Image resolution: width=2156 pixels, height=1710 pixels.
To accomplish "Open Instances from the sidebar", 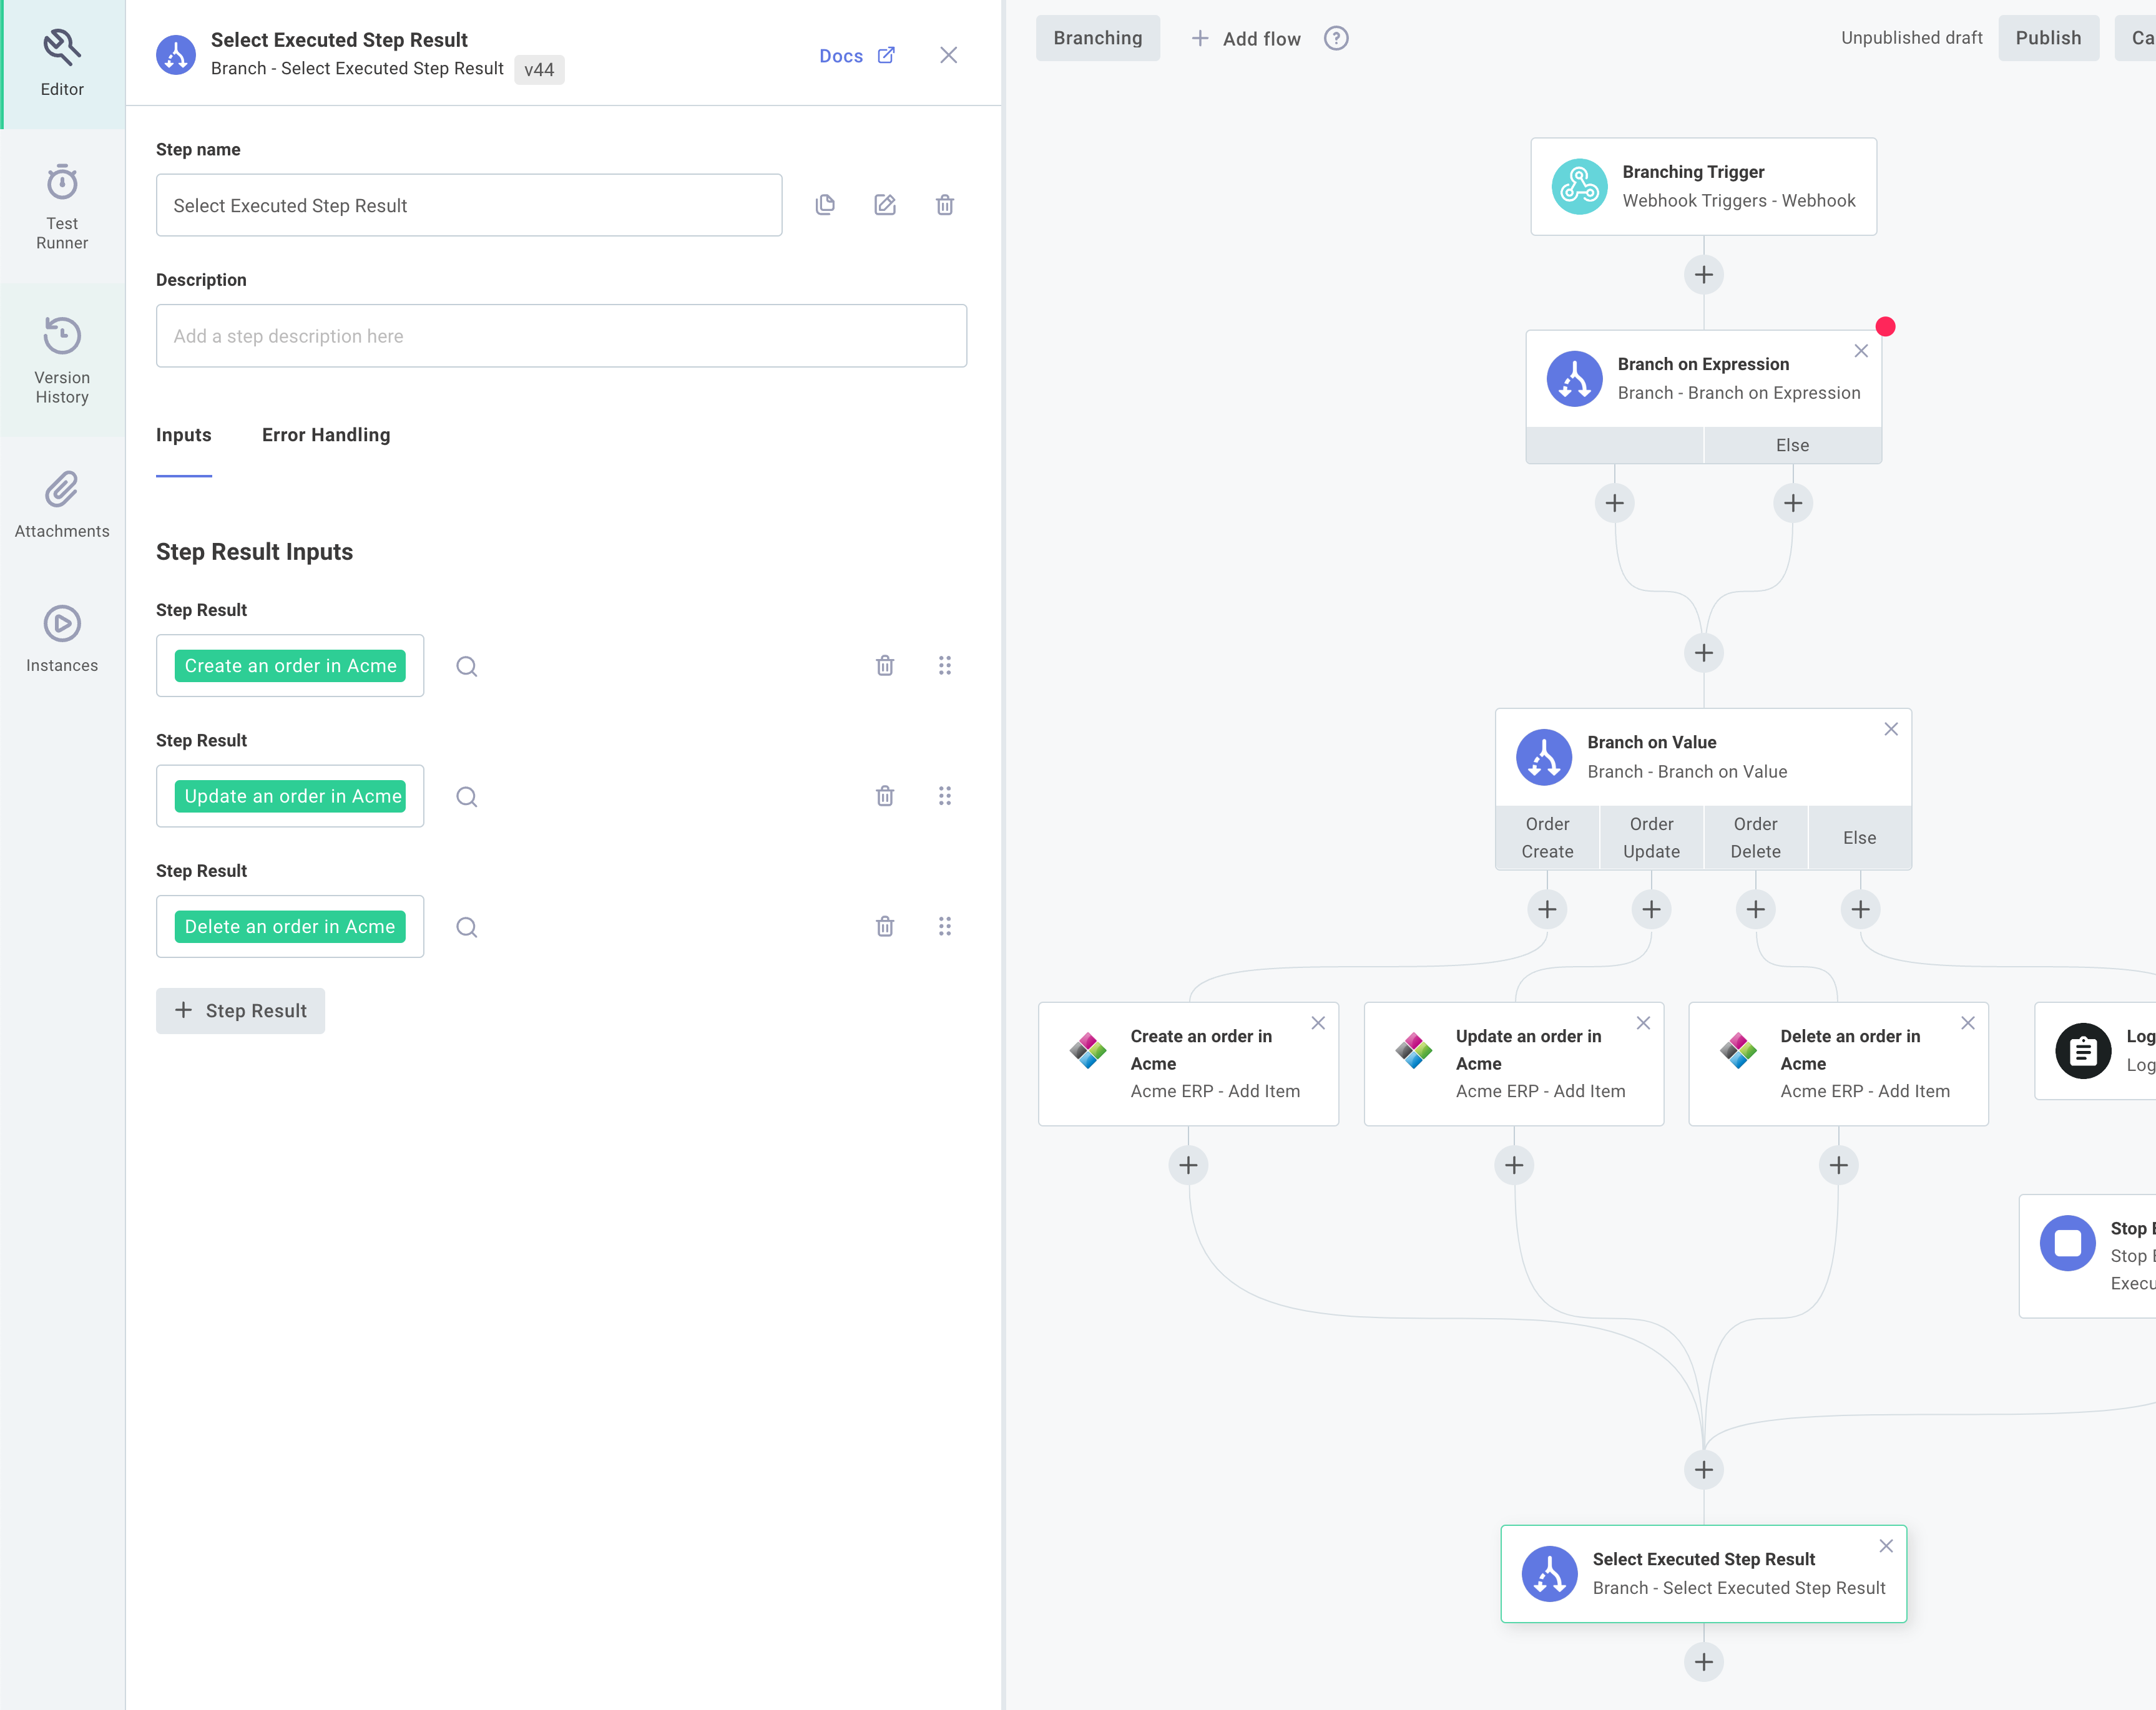I will (x=62, y=639).
